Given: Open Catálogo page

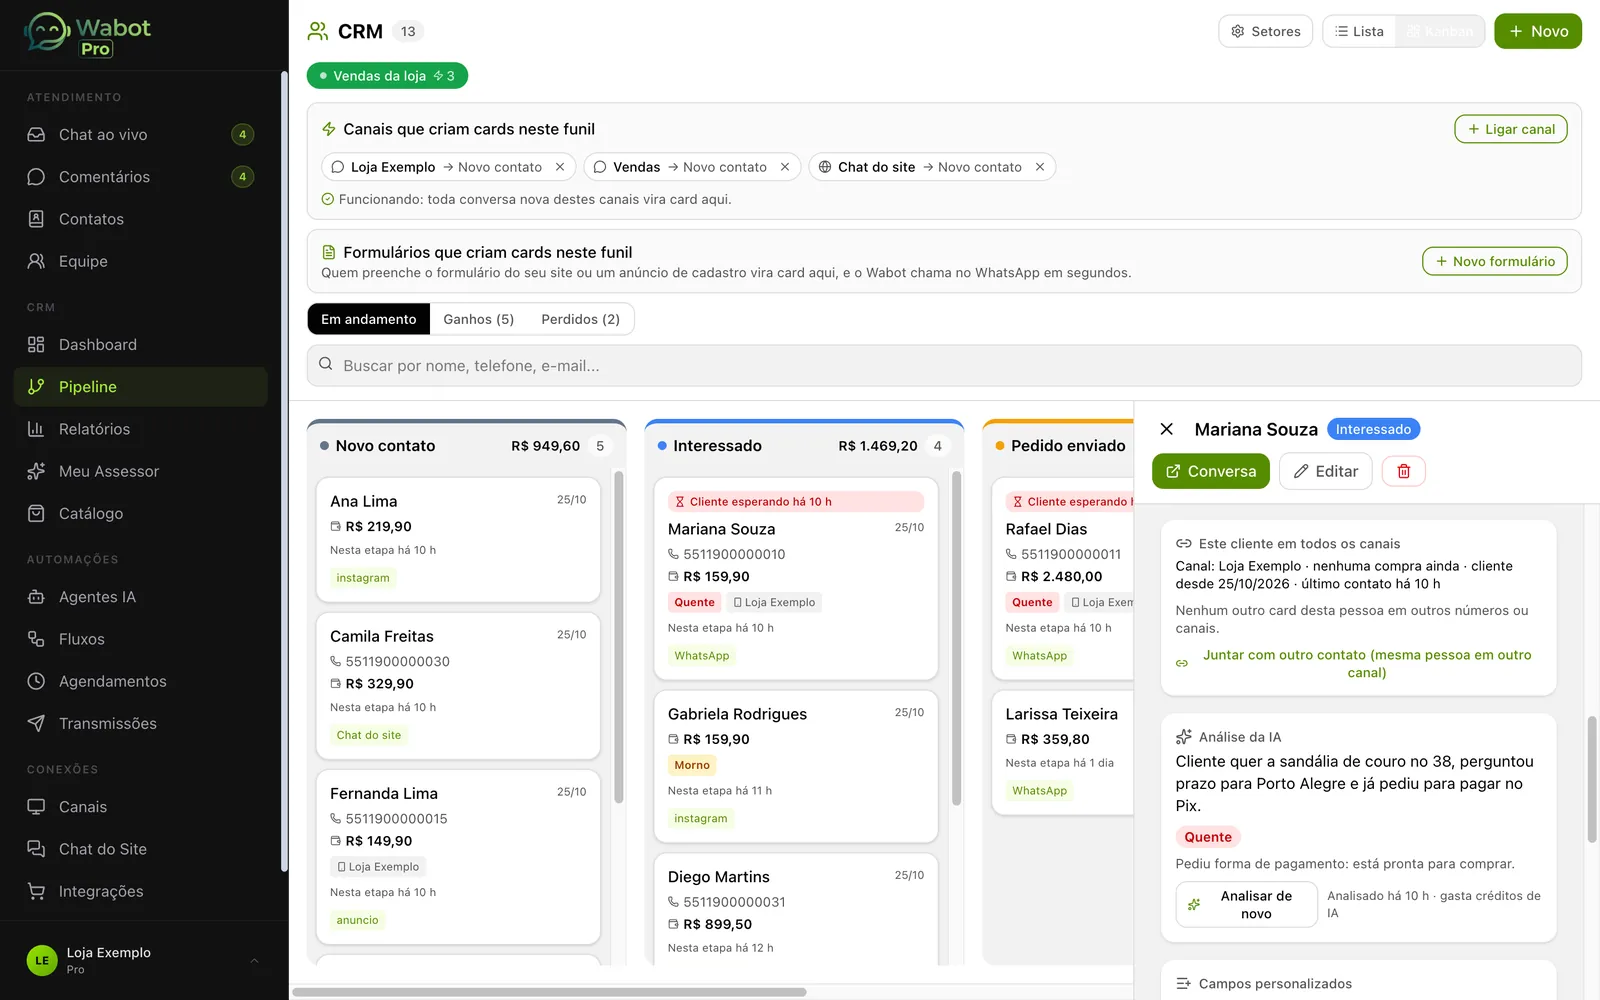Looking at the screenshot, I should [140, 513].
